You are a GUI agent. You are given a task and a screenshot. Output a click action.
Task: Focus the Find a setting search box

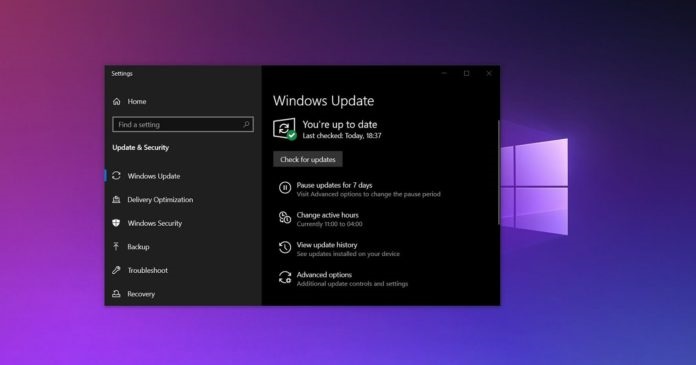click(183, 125)
